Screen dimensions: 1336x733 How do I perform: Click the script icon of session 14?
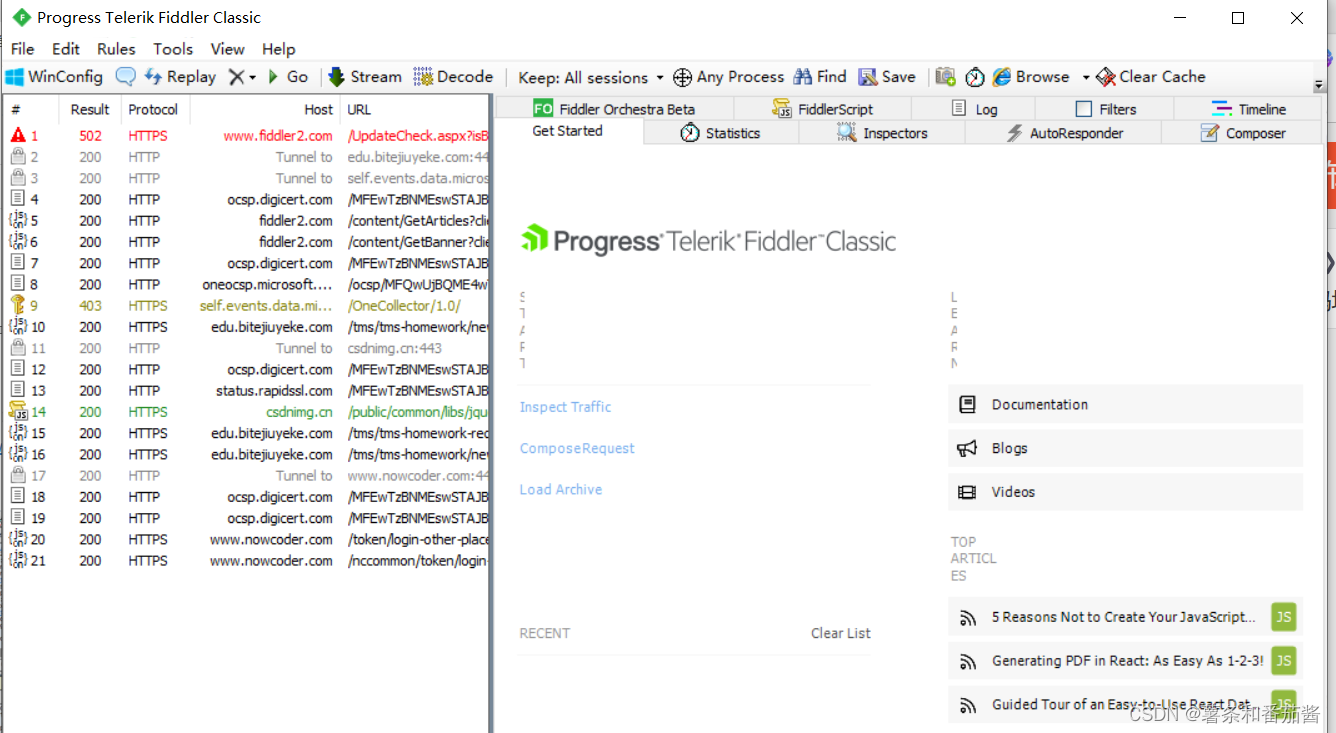point(18,411)
